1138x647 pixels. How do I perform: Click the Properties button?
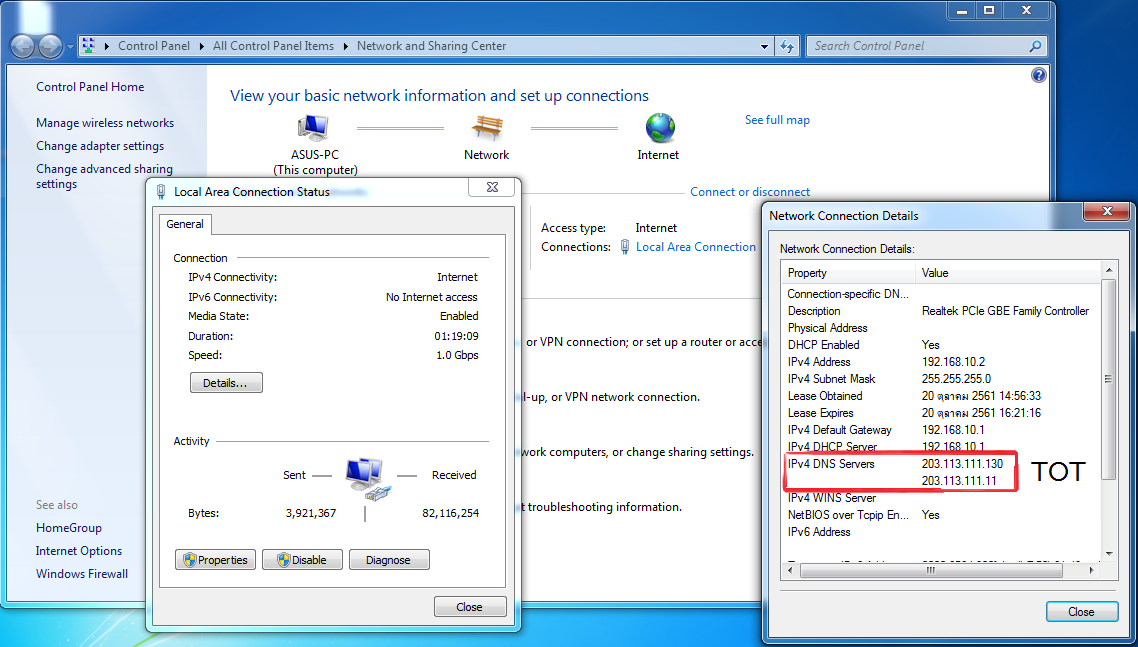(x=216, y=560)
